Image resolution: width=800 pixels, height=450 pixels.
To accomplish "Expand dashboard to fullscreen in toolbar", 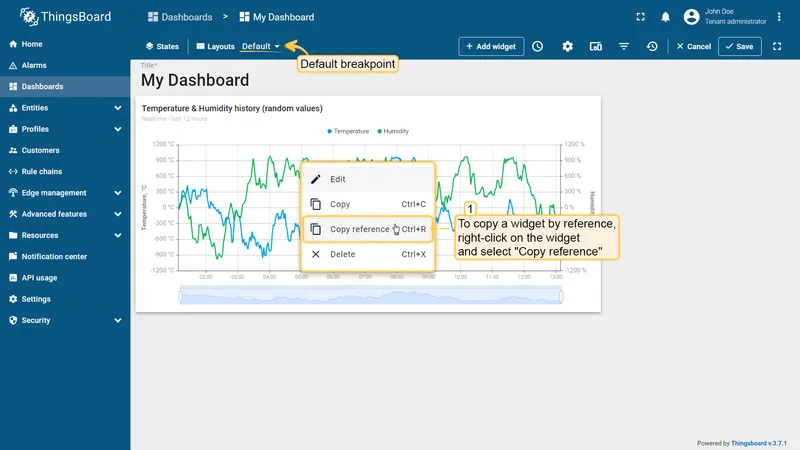I will pyautogui.click(x=777, y=46).
